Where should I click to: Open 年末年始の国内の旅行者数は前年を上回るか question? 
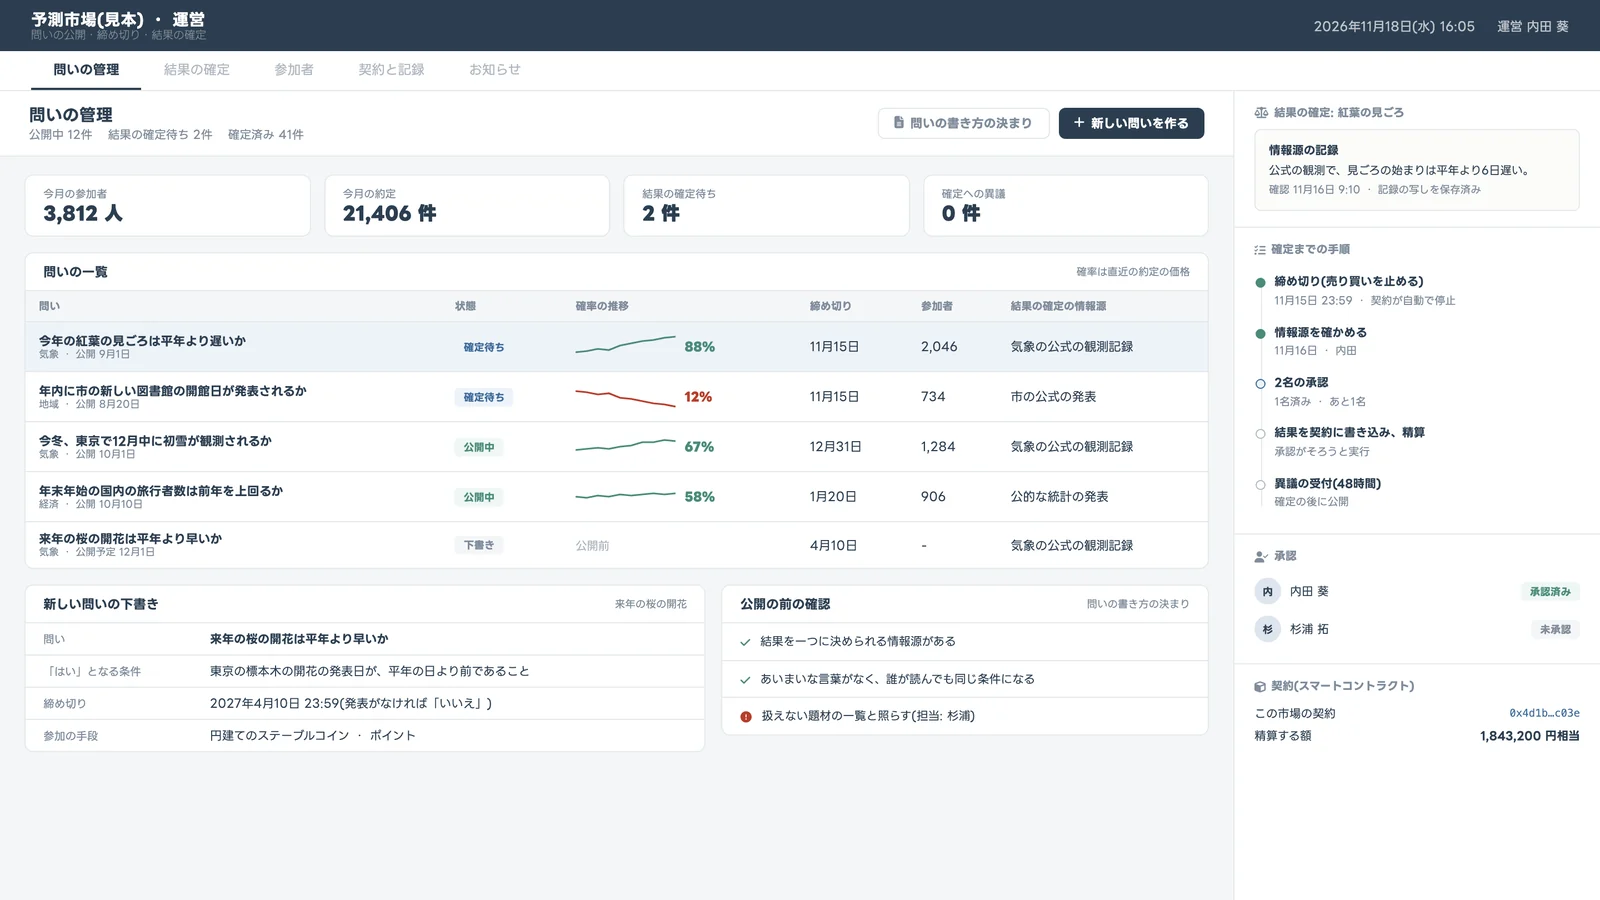point(161,491)
